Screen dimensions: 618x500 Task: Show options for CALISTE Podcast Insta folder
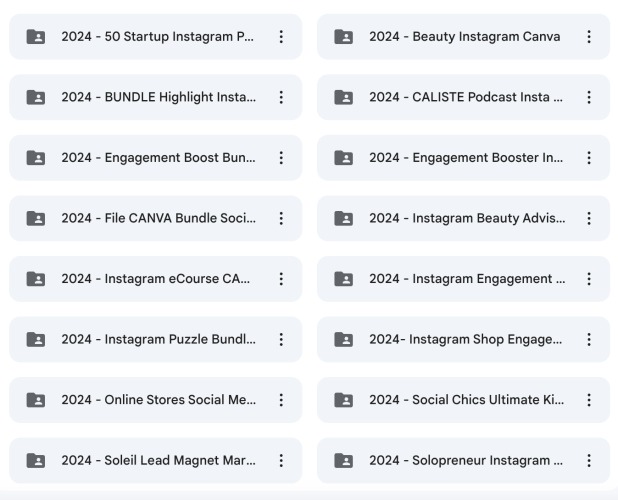point(589,97)
